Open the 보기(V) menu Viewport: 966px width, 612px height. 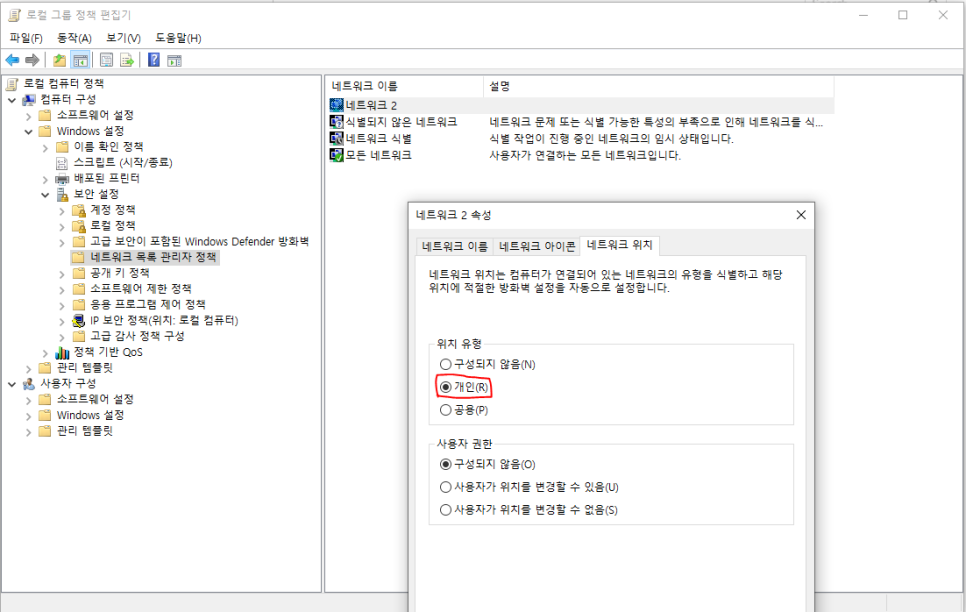(x=123, y=38)
